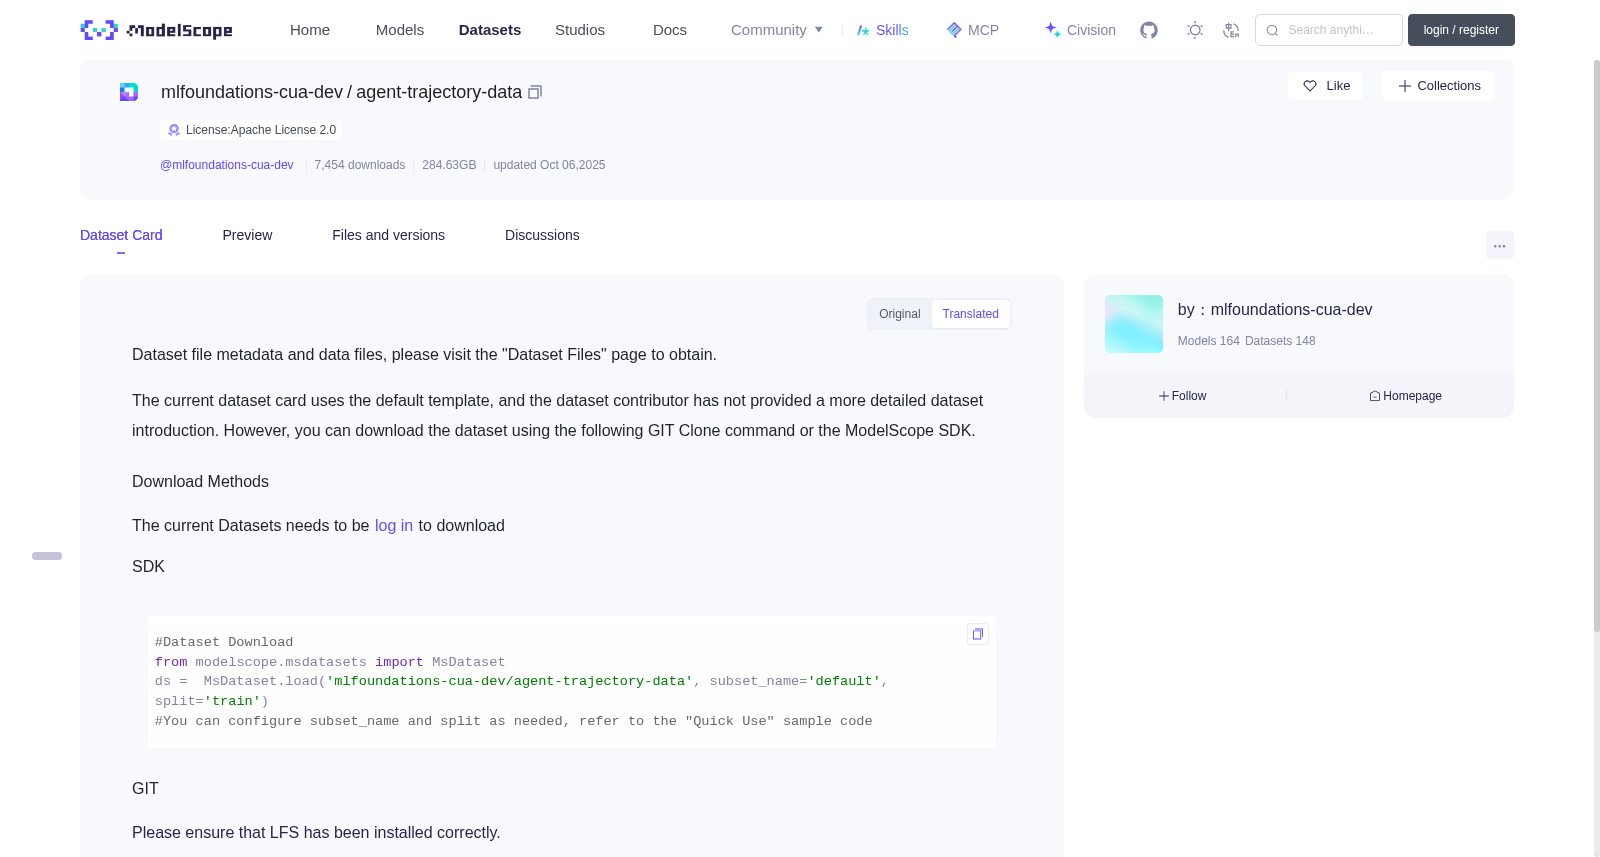This screenshot has height=857, width=1600.
Task: Copy dataset name using the copy icon
Action: point(535,92)
